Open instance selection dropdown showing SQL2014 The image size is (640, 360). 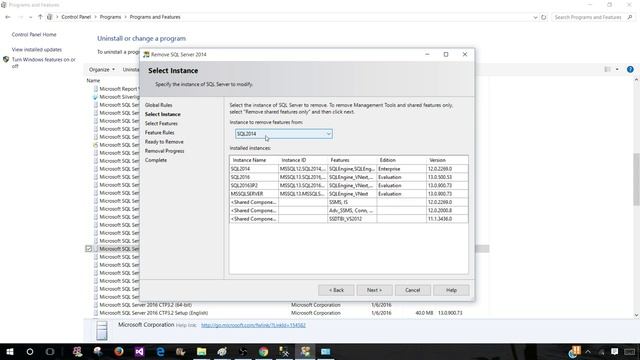click(284, 134)
